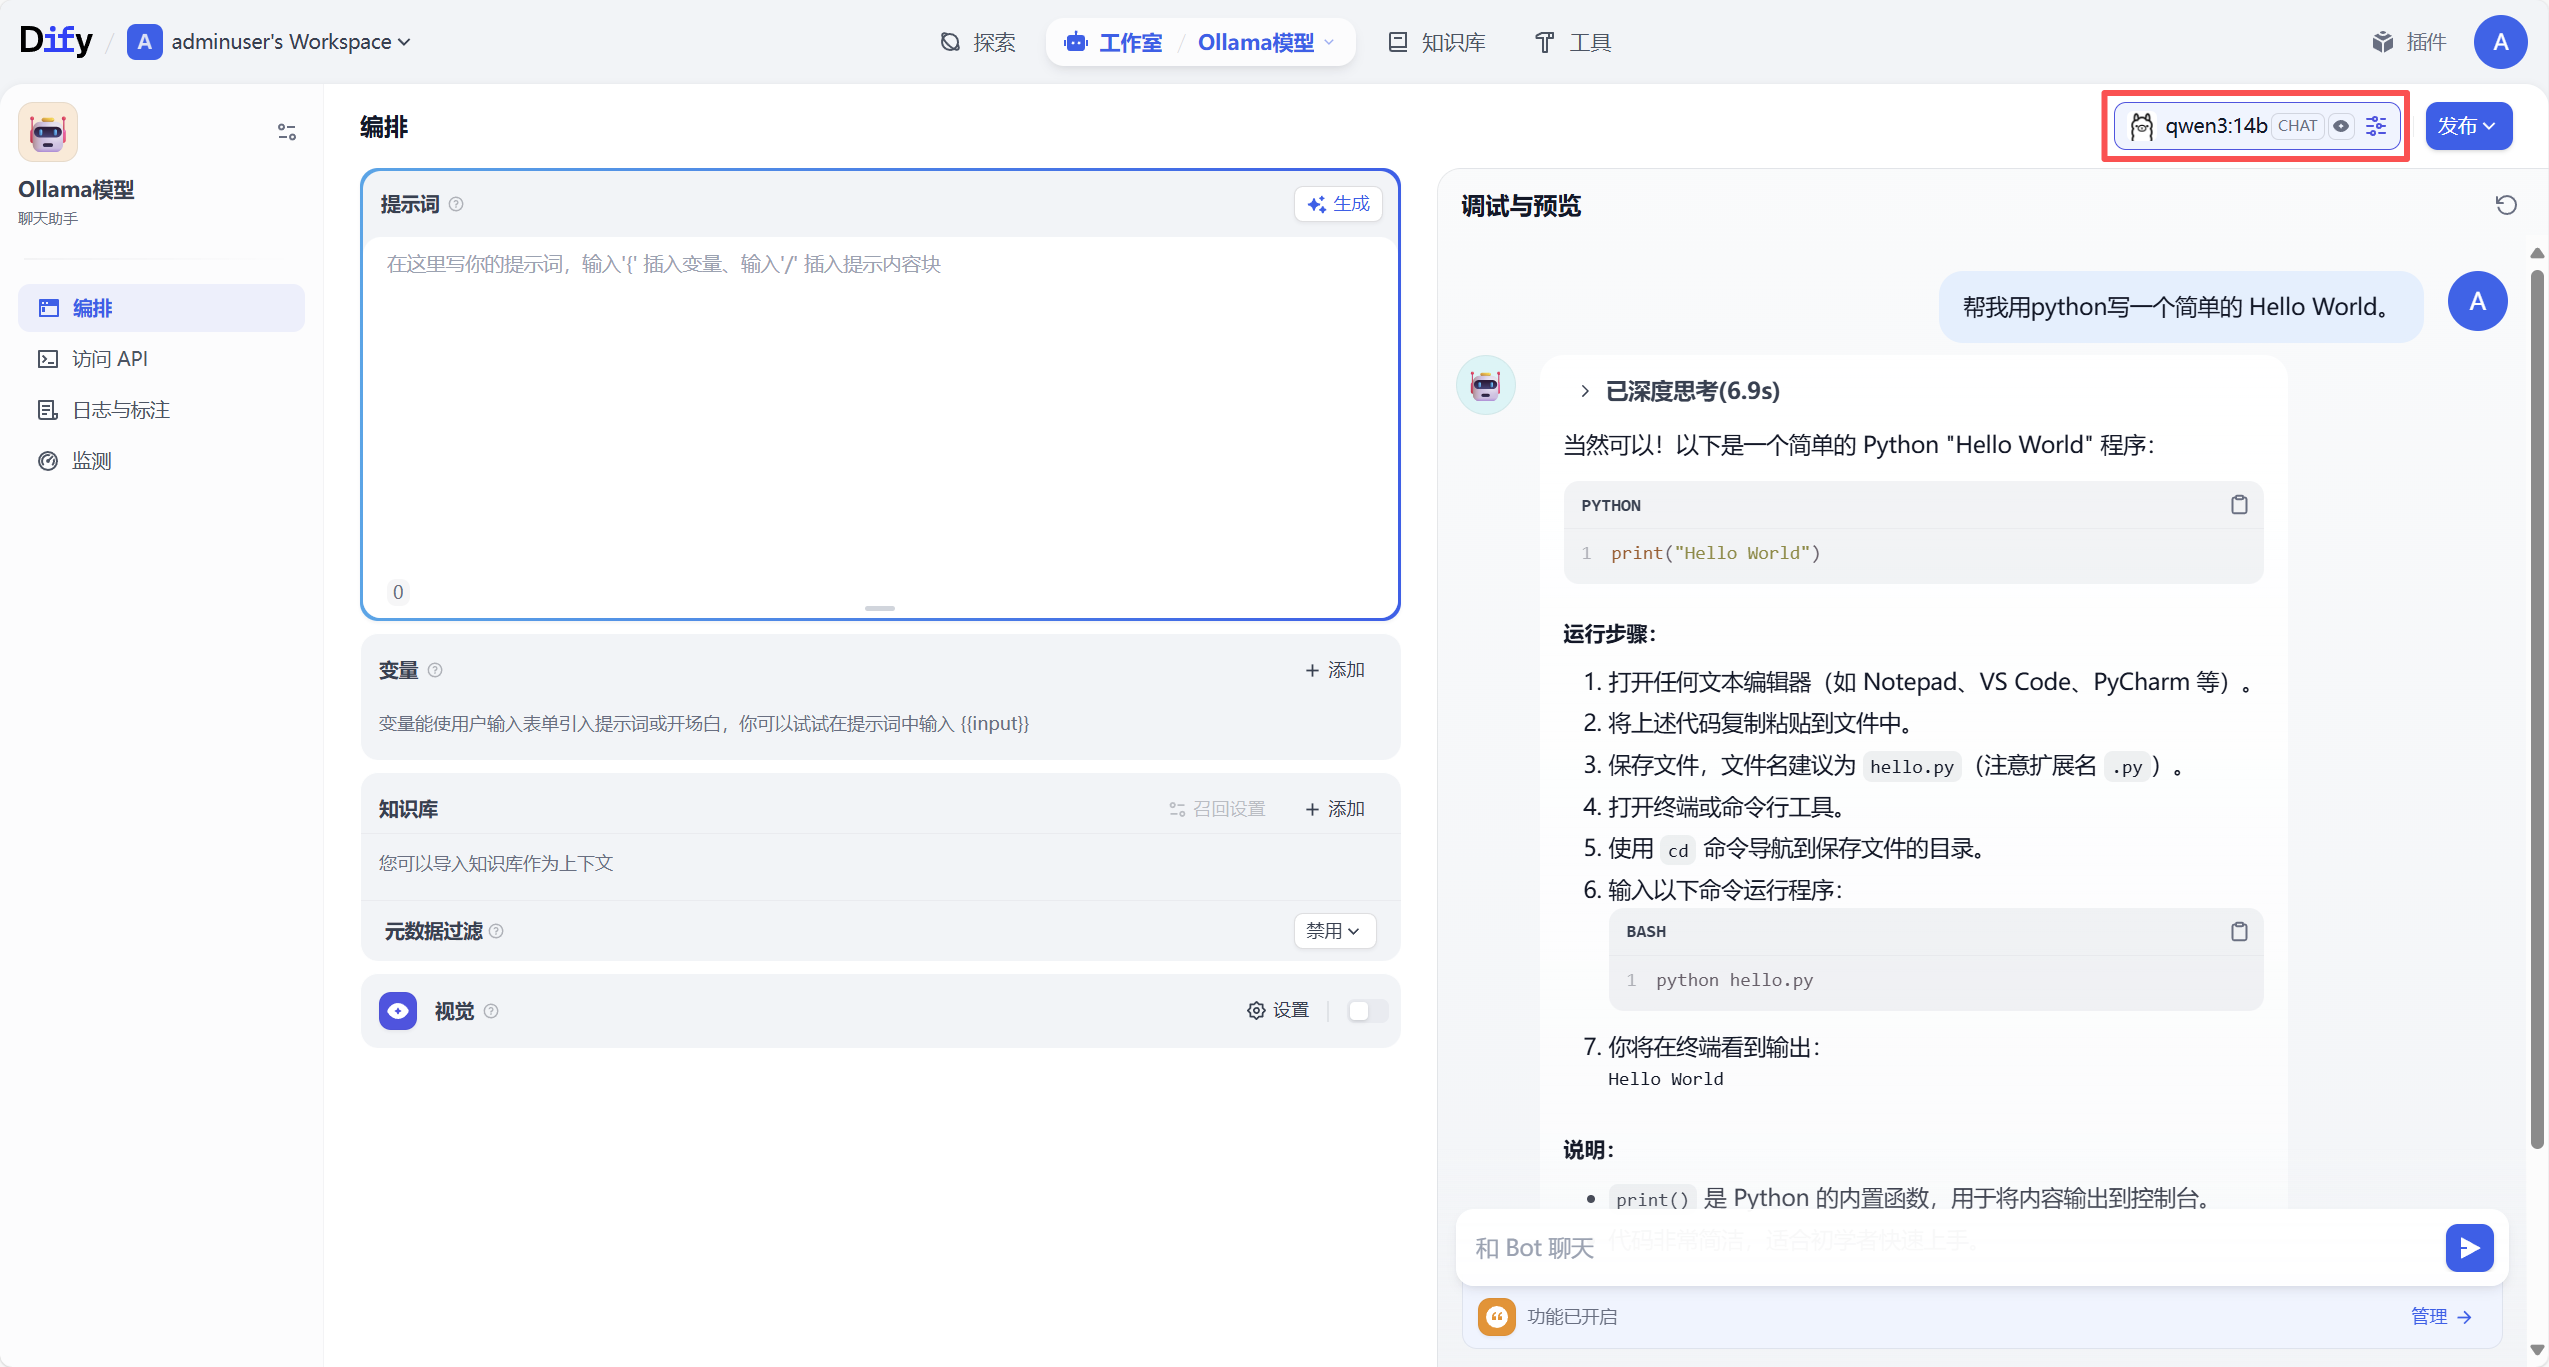Image resolution: width=2549 pixels, height=1367 pixels.
Task: Open the 探索 tab
Action: click(x=978, y=42)
